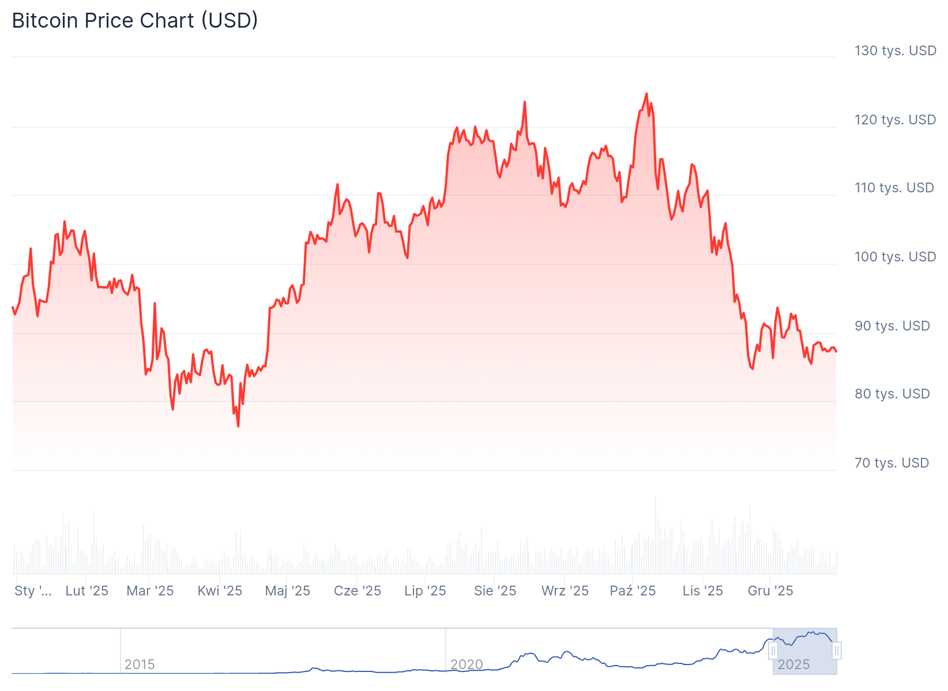Select the Cze '25 axis label
948x691 pixels.
pos(357,591)
